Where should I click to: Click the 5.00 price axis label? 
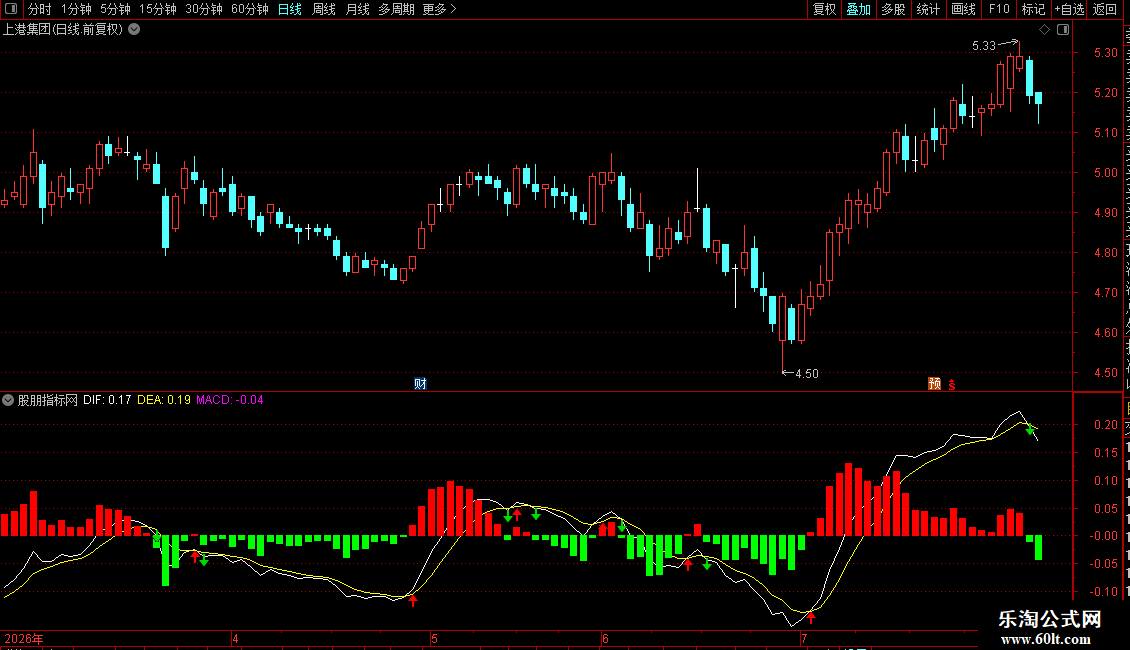(1105, 172)
